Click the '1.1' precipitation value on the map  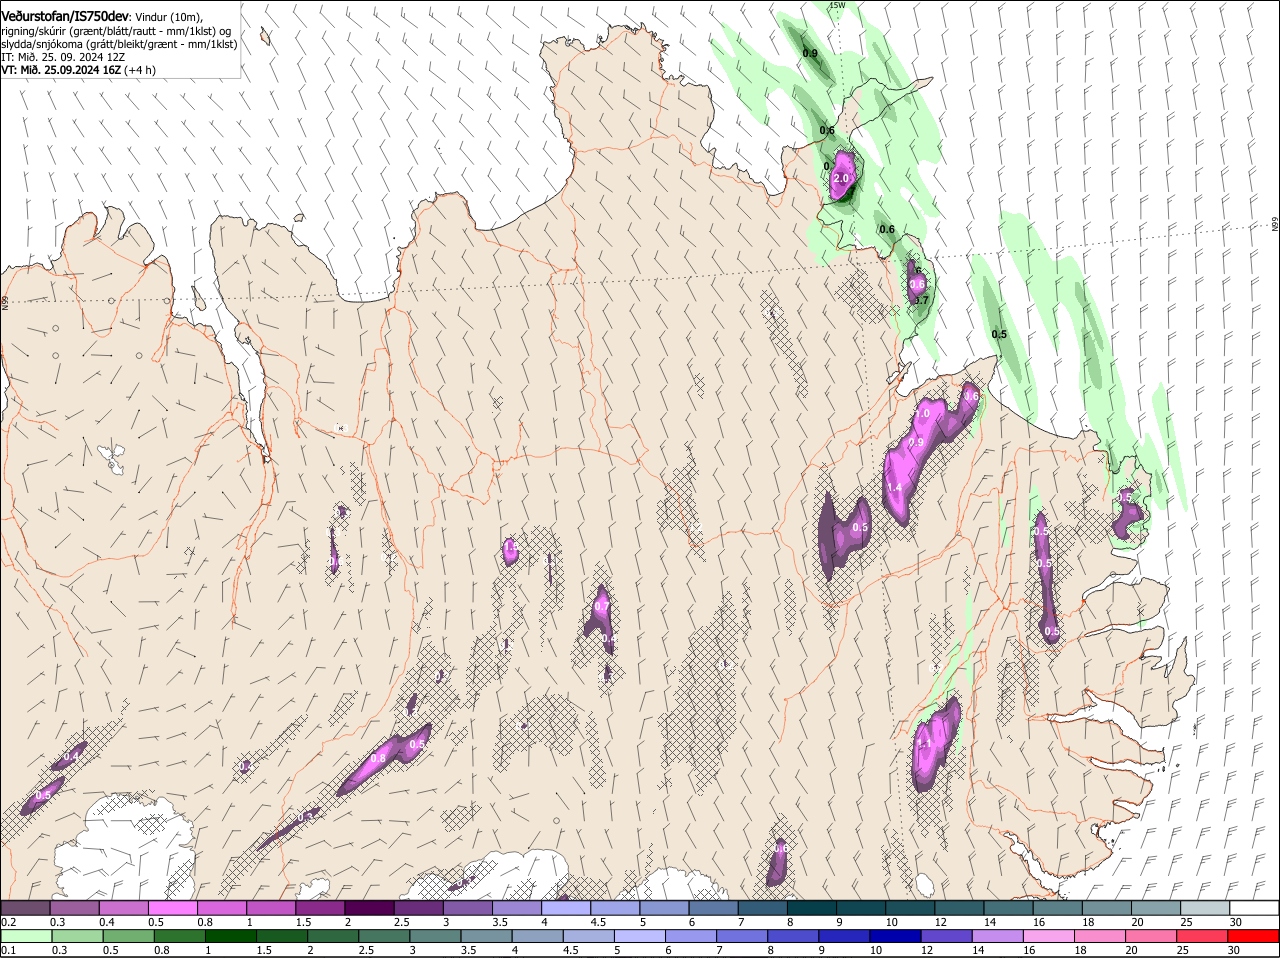tap(924, 744)
